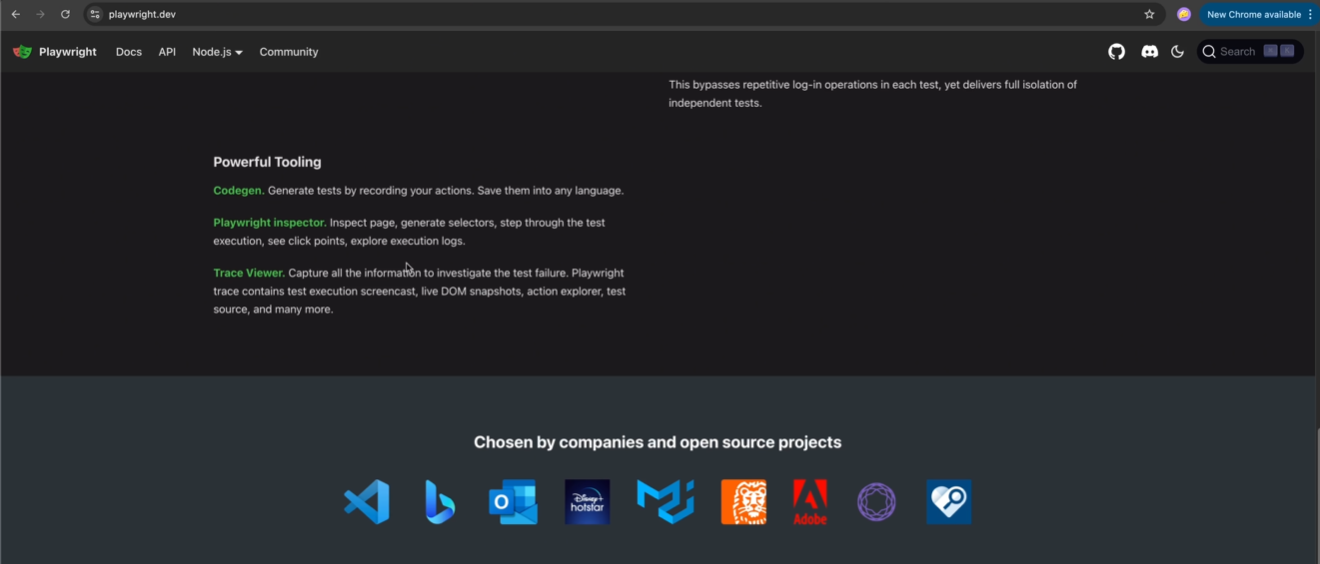Click the Outlook logo
The image size is (1320, 564).
(x=513, y=502)
